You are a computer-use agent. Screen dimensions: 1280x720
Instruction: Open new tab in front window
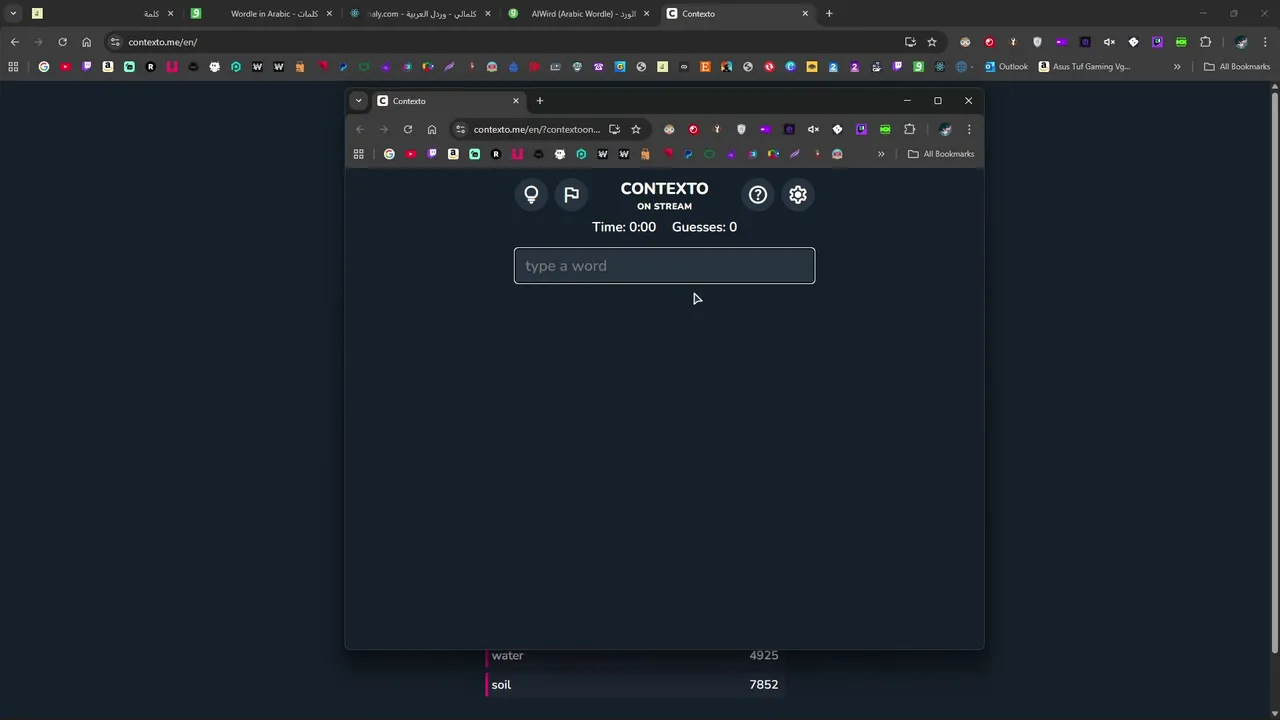[x=540, y=101]
